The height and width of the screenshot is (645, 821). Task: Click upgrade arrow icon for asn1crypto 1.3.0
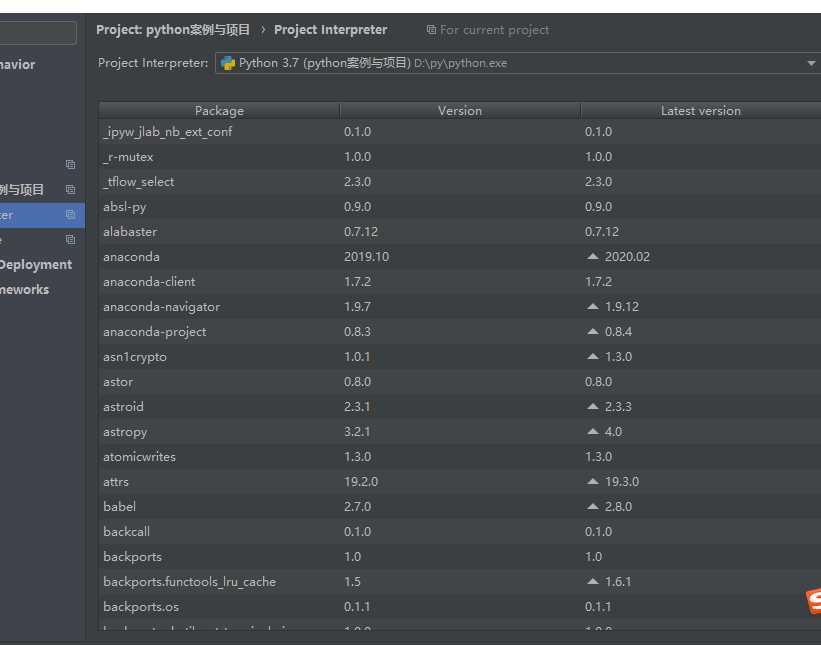593,357
